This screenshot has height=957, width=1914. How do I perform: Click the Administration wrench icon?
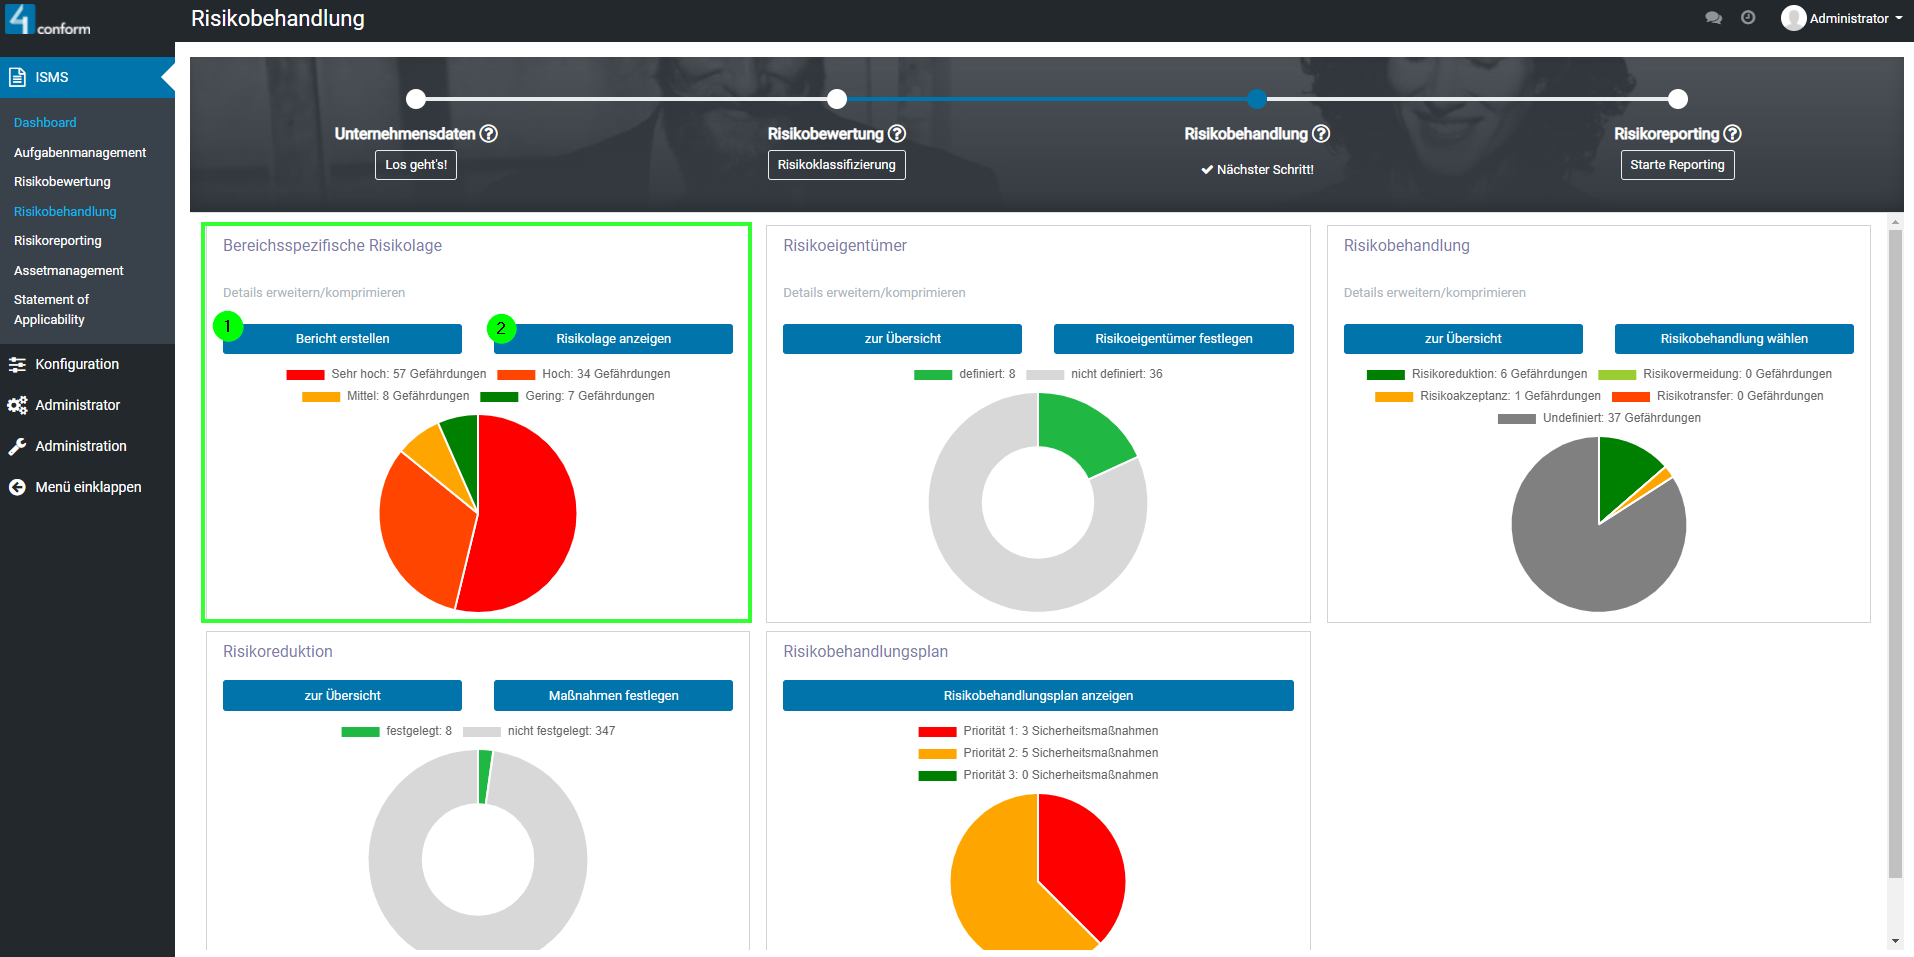tap(17, 447)
